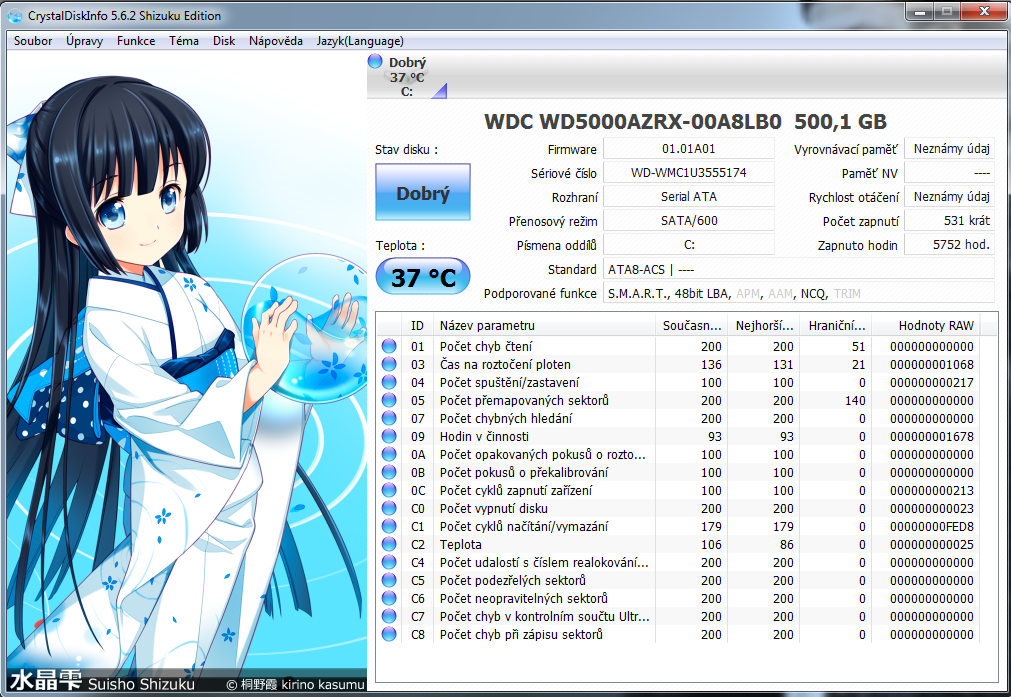1011x697 pixels.
Task: Click status orb for Počet chyb při zápisu sektorů
Action: pos(389,634)
